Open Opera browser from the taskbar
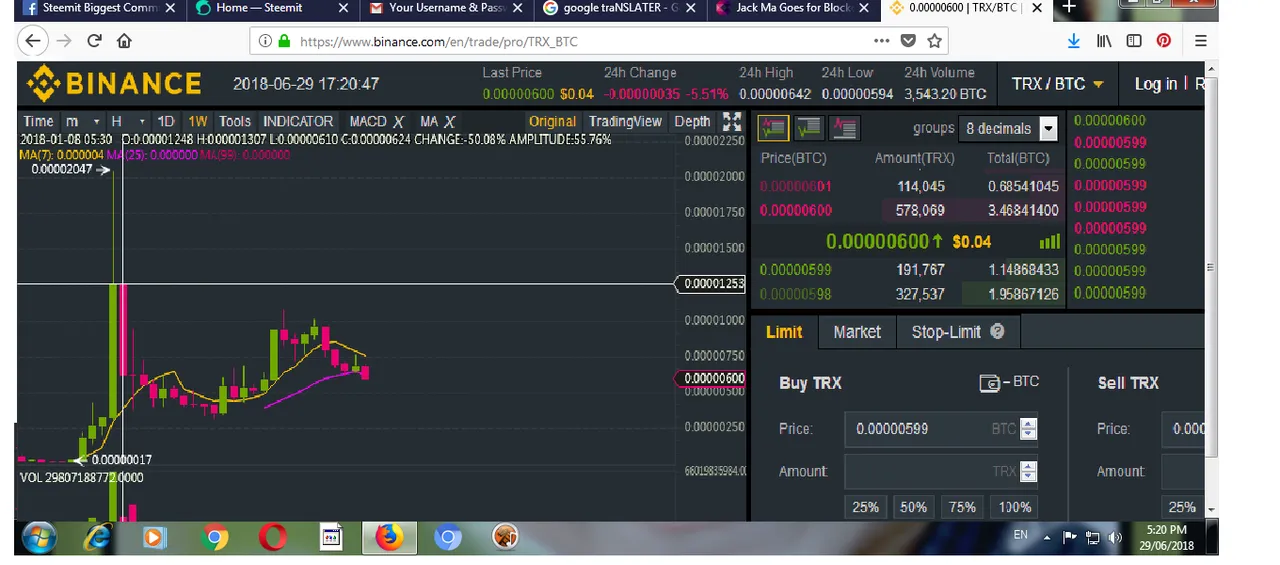1280x565 pixels. coord(273,537)
